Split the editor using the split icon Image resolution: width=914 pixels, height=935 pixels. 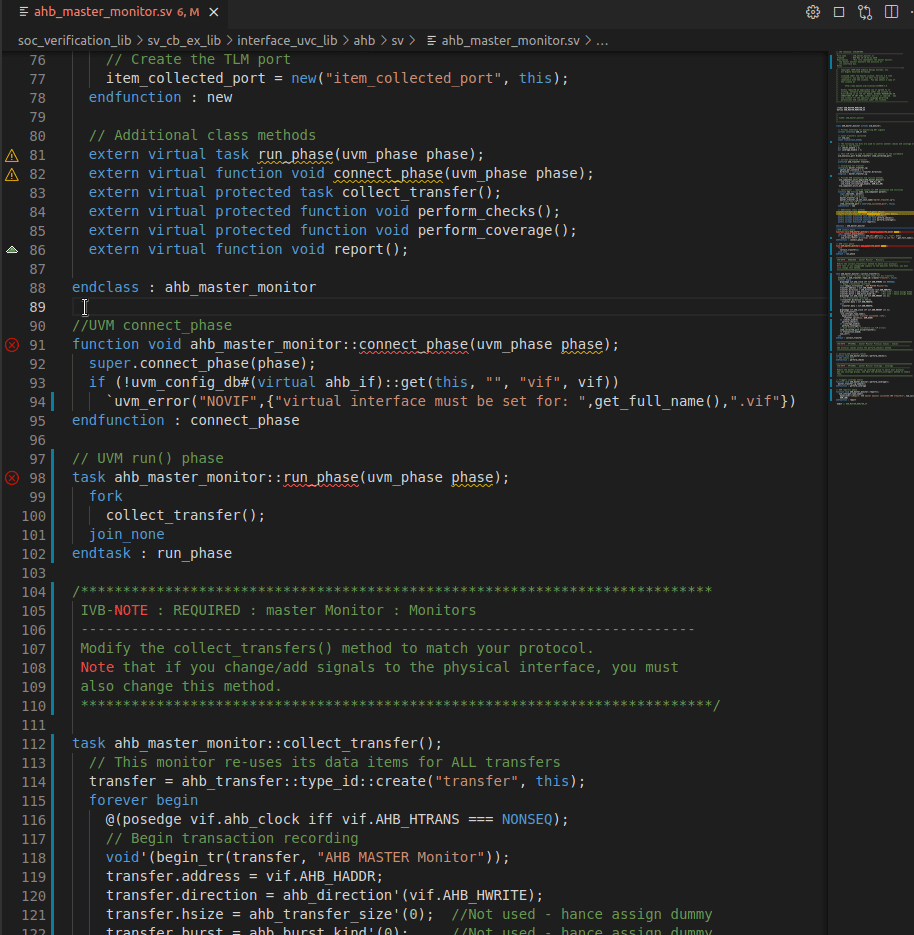pos(890,11)
